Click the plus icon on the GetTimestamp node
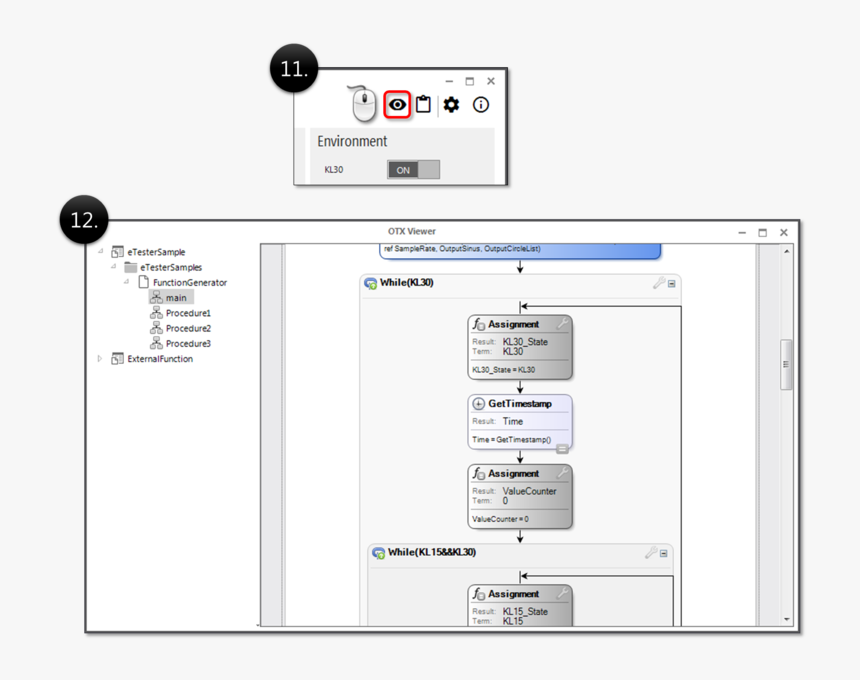The height and width of the screenshot is (680, 860). pos(478,403)
